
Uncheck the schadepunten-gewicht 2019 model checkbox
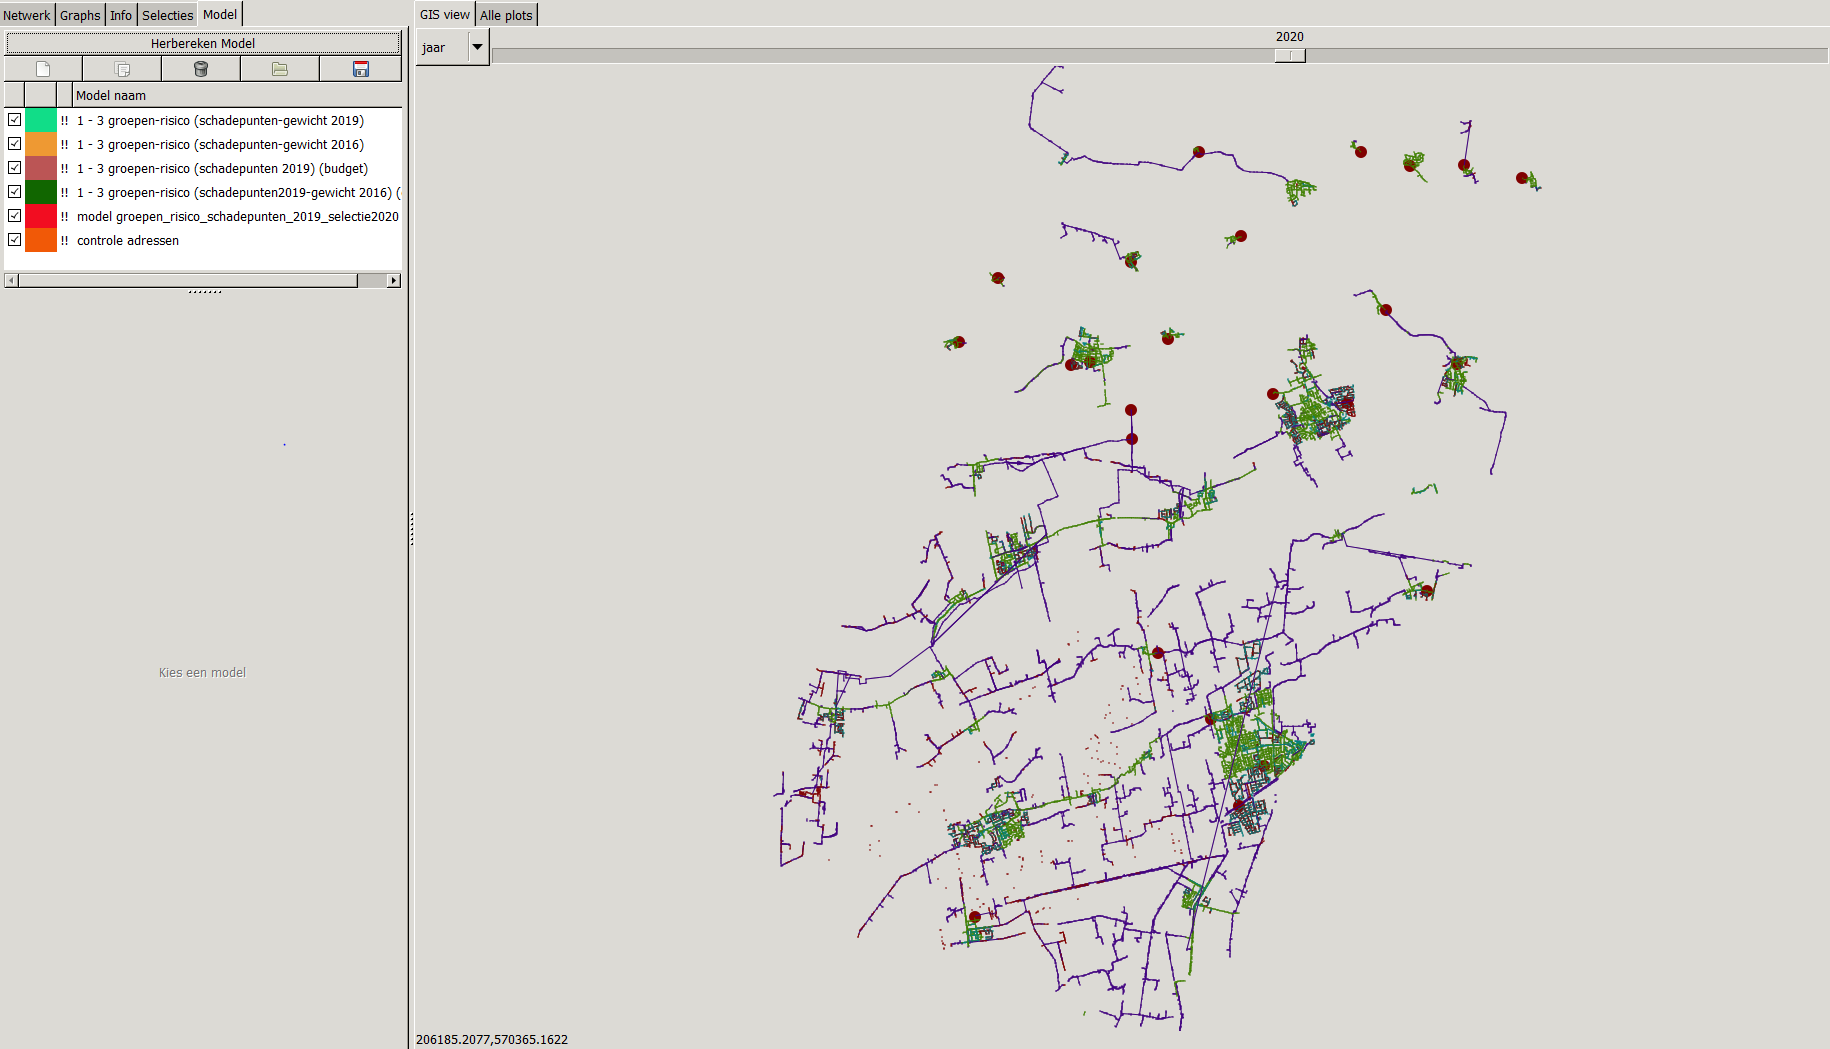15,120
